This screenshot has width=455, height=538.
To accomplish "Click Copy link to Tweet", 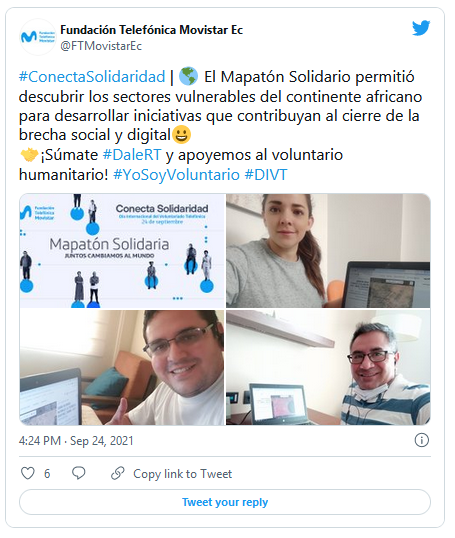I will click(x=182, y=473).
